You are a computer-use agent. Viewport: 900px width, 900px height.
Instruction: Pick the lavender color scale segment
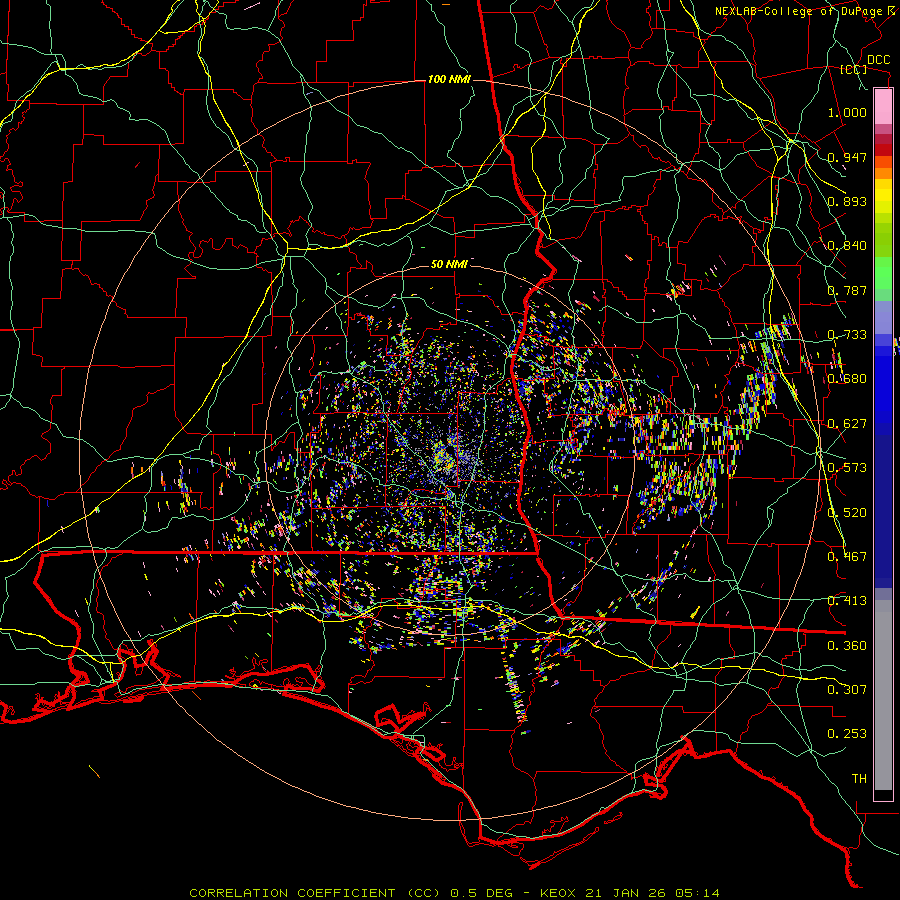tap(883, 317)
